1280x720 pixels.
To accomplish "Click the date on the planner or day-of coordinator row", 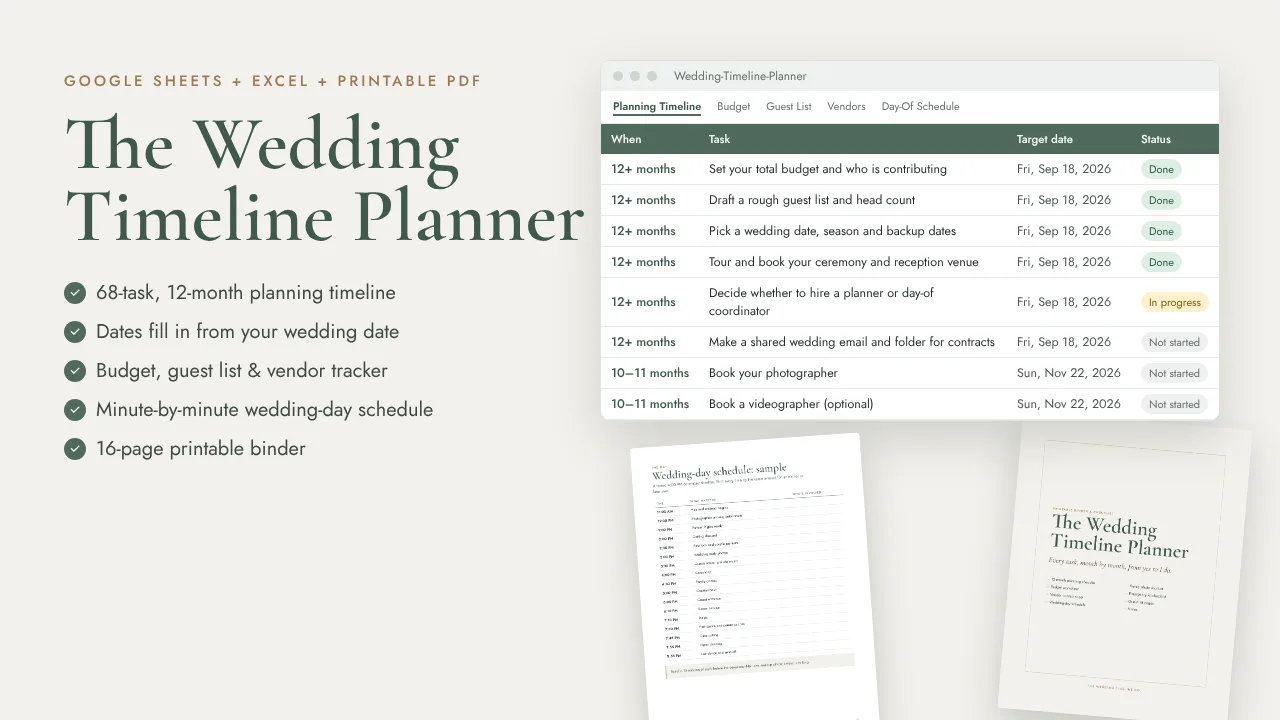I will tap(1064, 302).
